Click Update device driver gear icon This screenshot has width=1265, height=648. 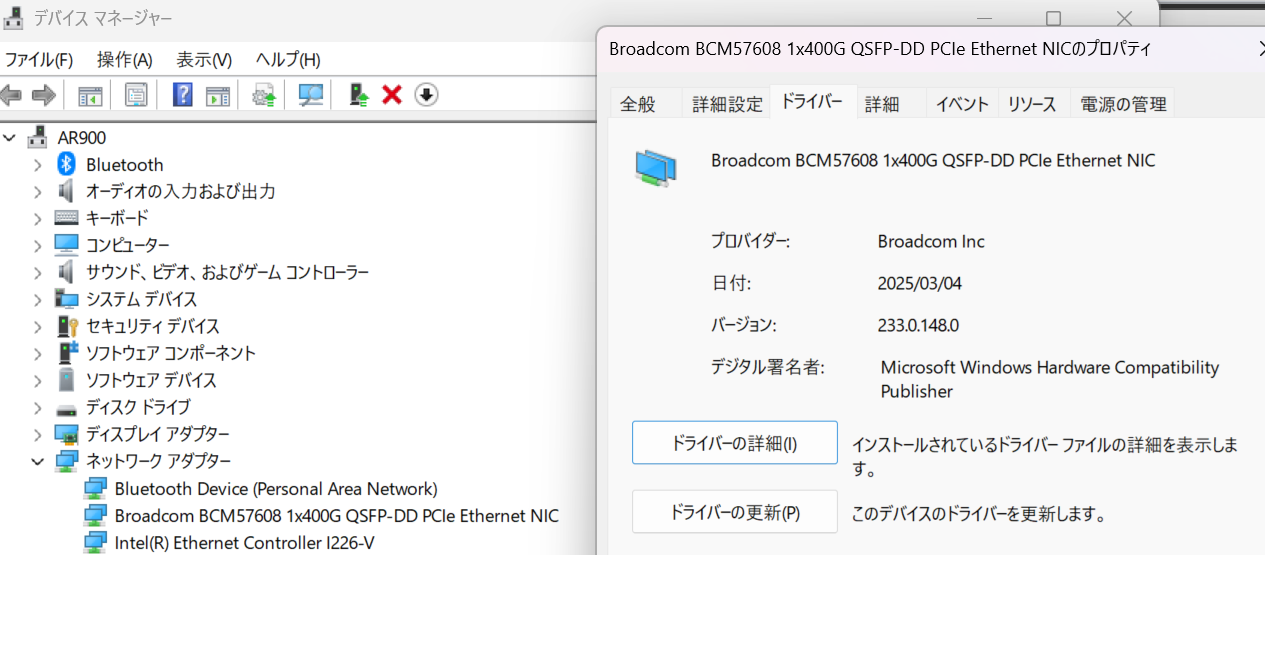(264, 95)
